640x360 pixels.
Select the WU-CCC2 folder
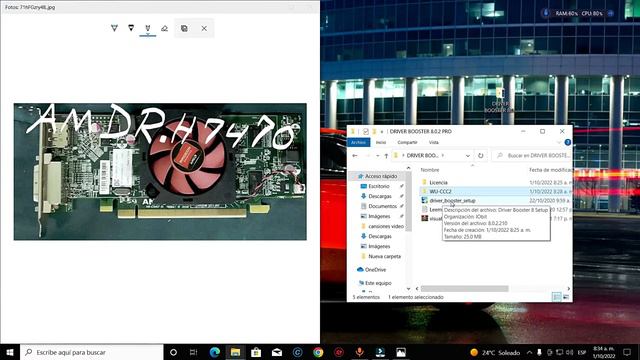440,191
